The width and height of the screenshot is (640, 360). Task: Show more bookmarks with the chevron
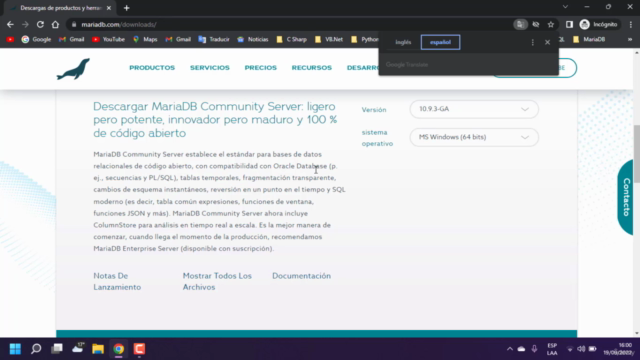pos(630,39)
